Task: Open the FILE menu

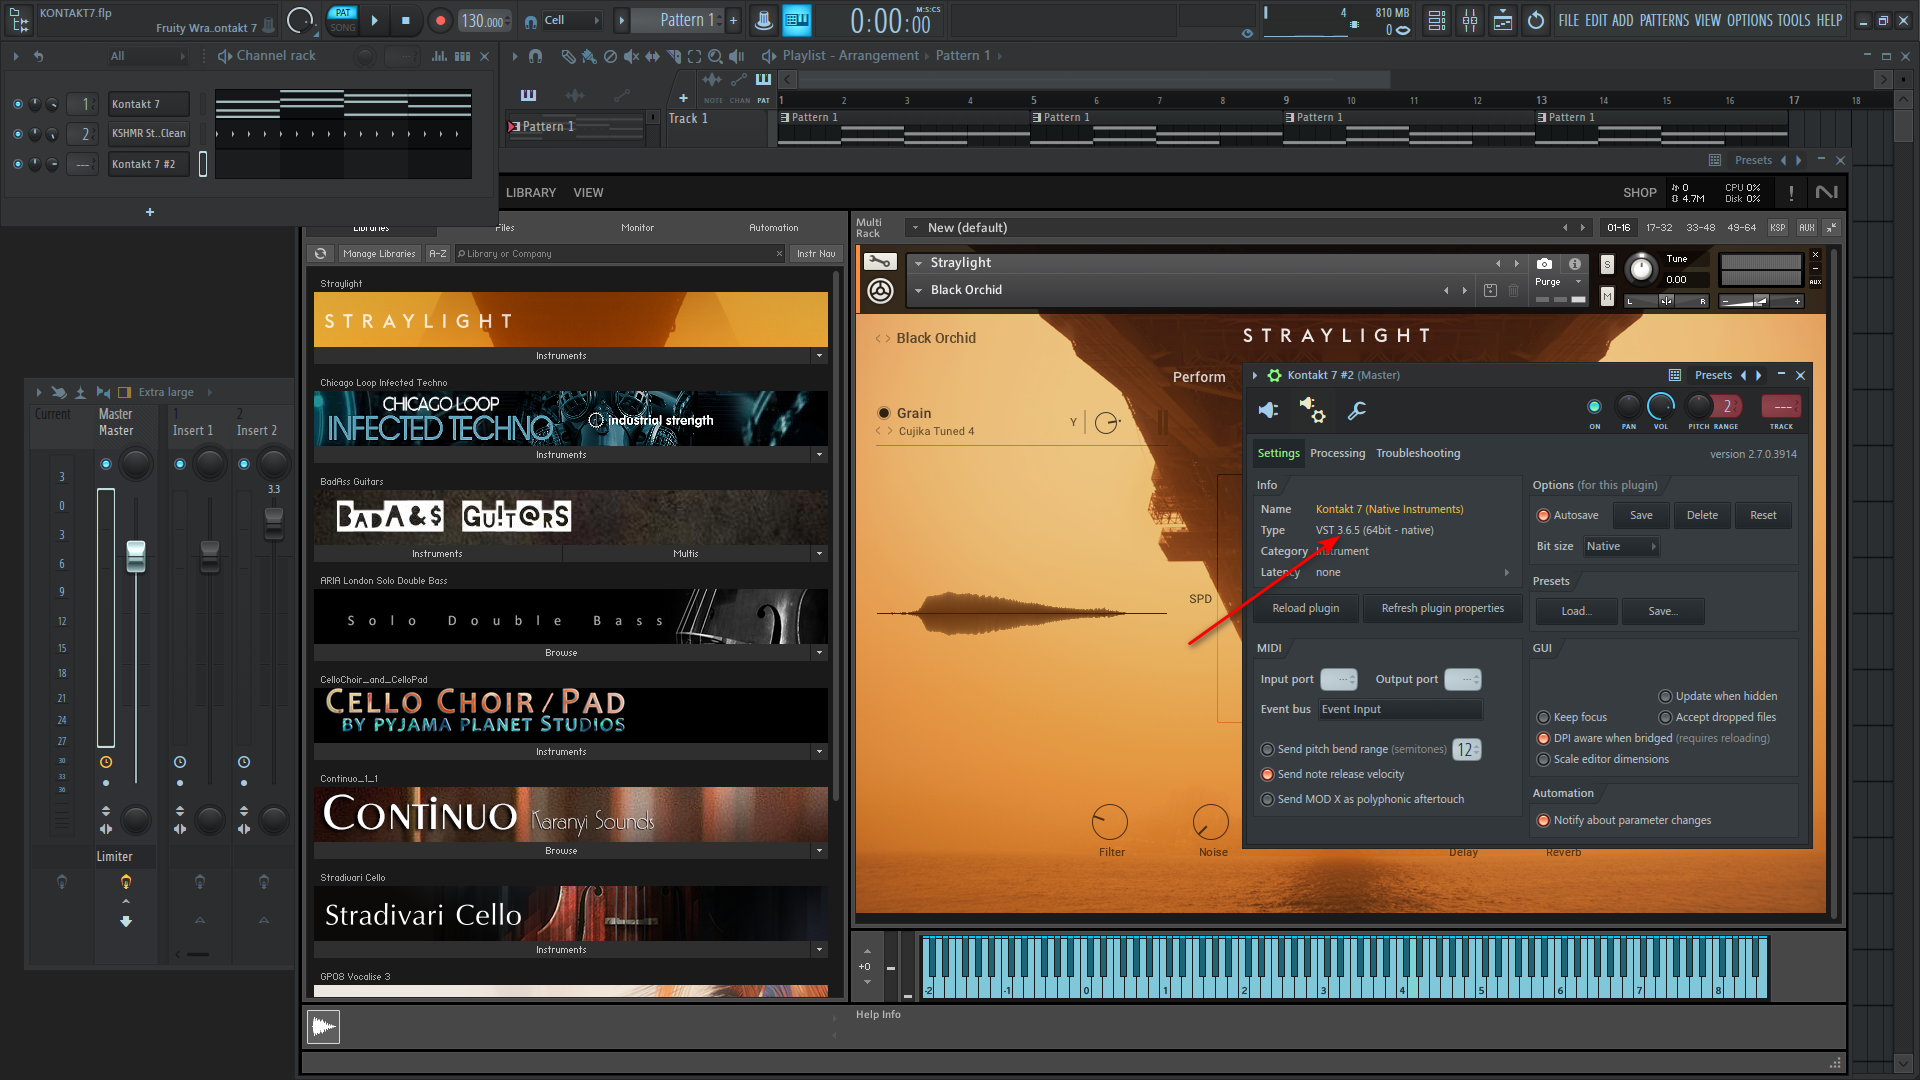Action: [x=1568, y=20]
